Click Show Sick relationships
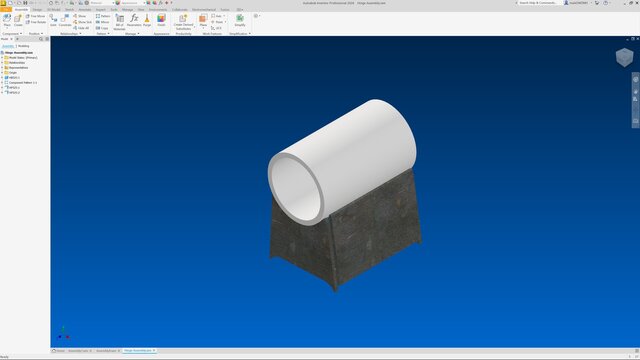Screen dimensions: 640x360 click(82, 22)
